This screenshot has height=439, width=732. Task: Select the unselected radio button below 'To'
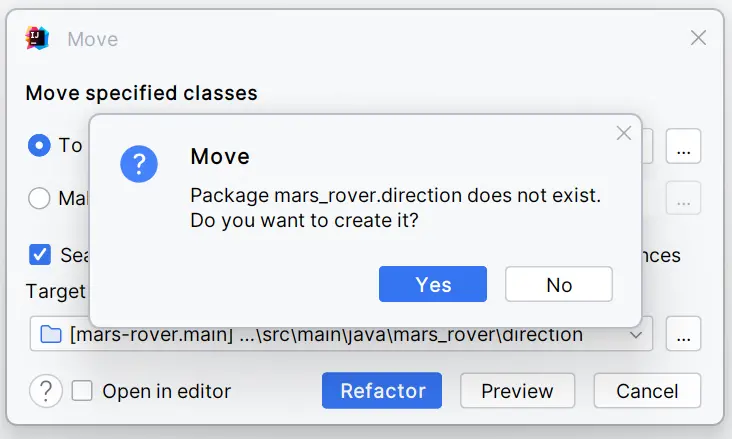point(40,198)
